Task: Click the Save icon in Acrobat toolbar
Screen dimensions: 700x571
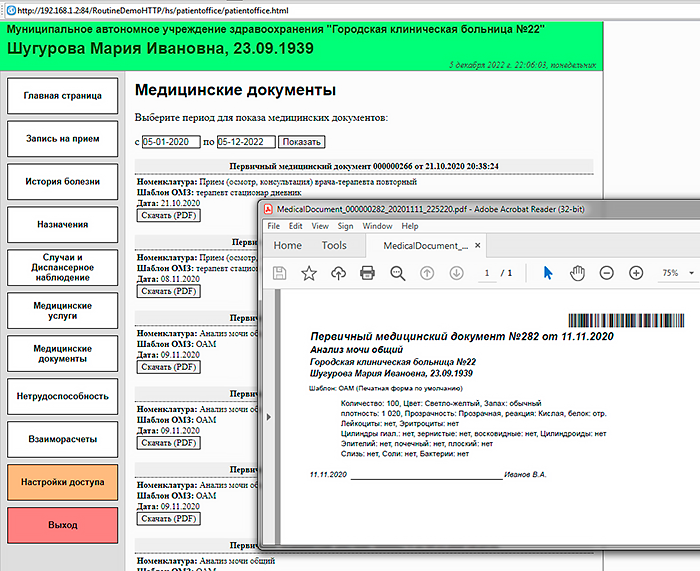Action: [x=280, y=273]
